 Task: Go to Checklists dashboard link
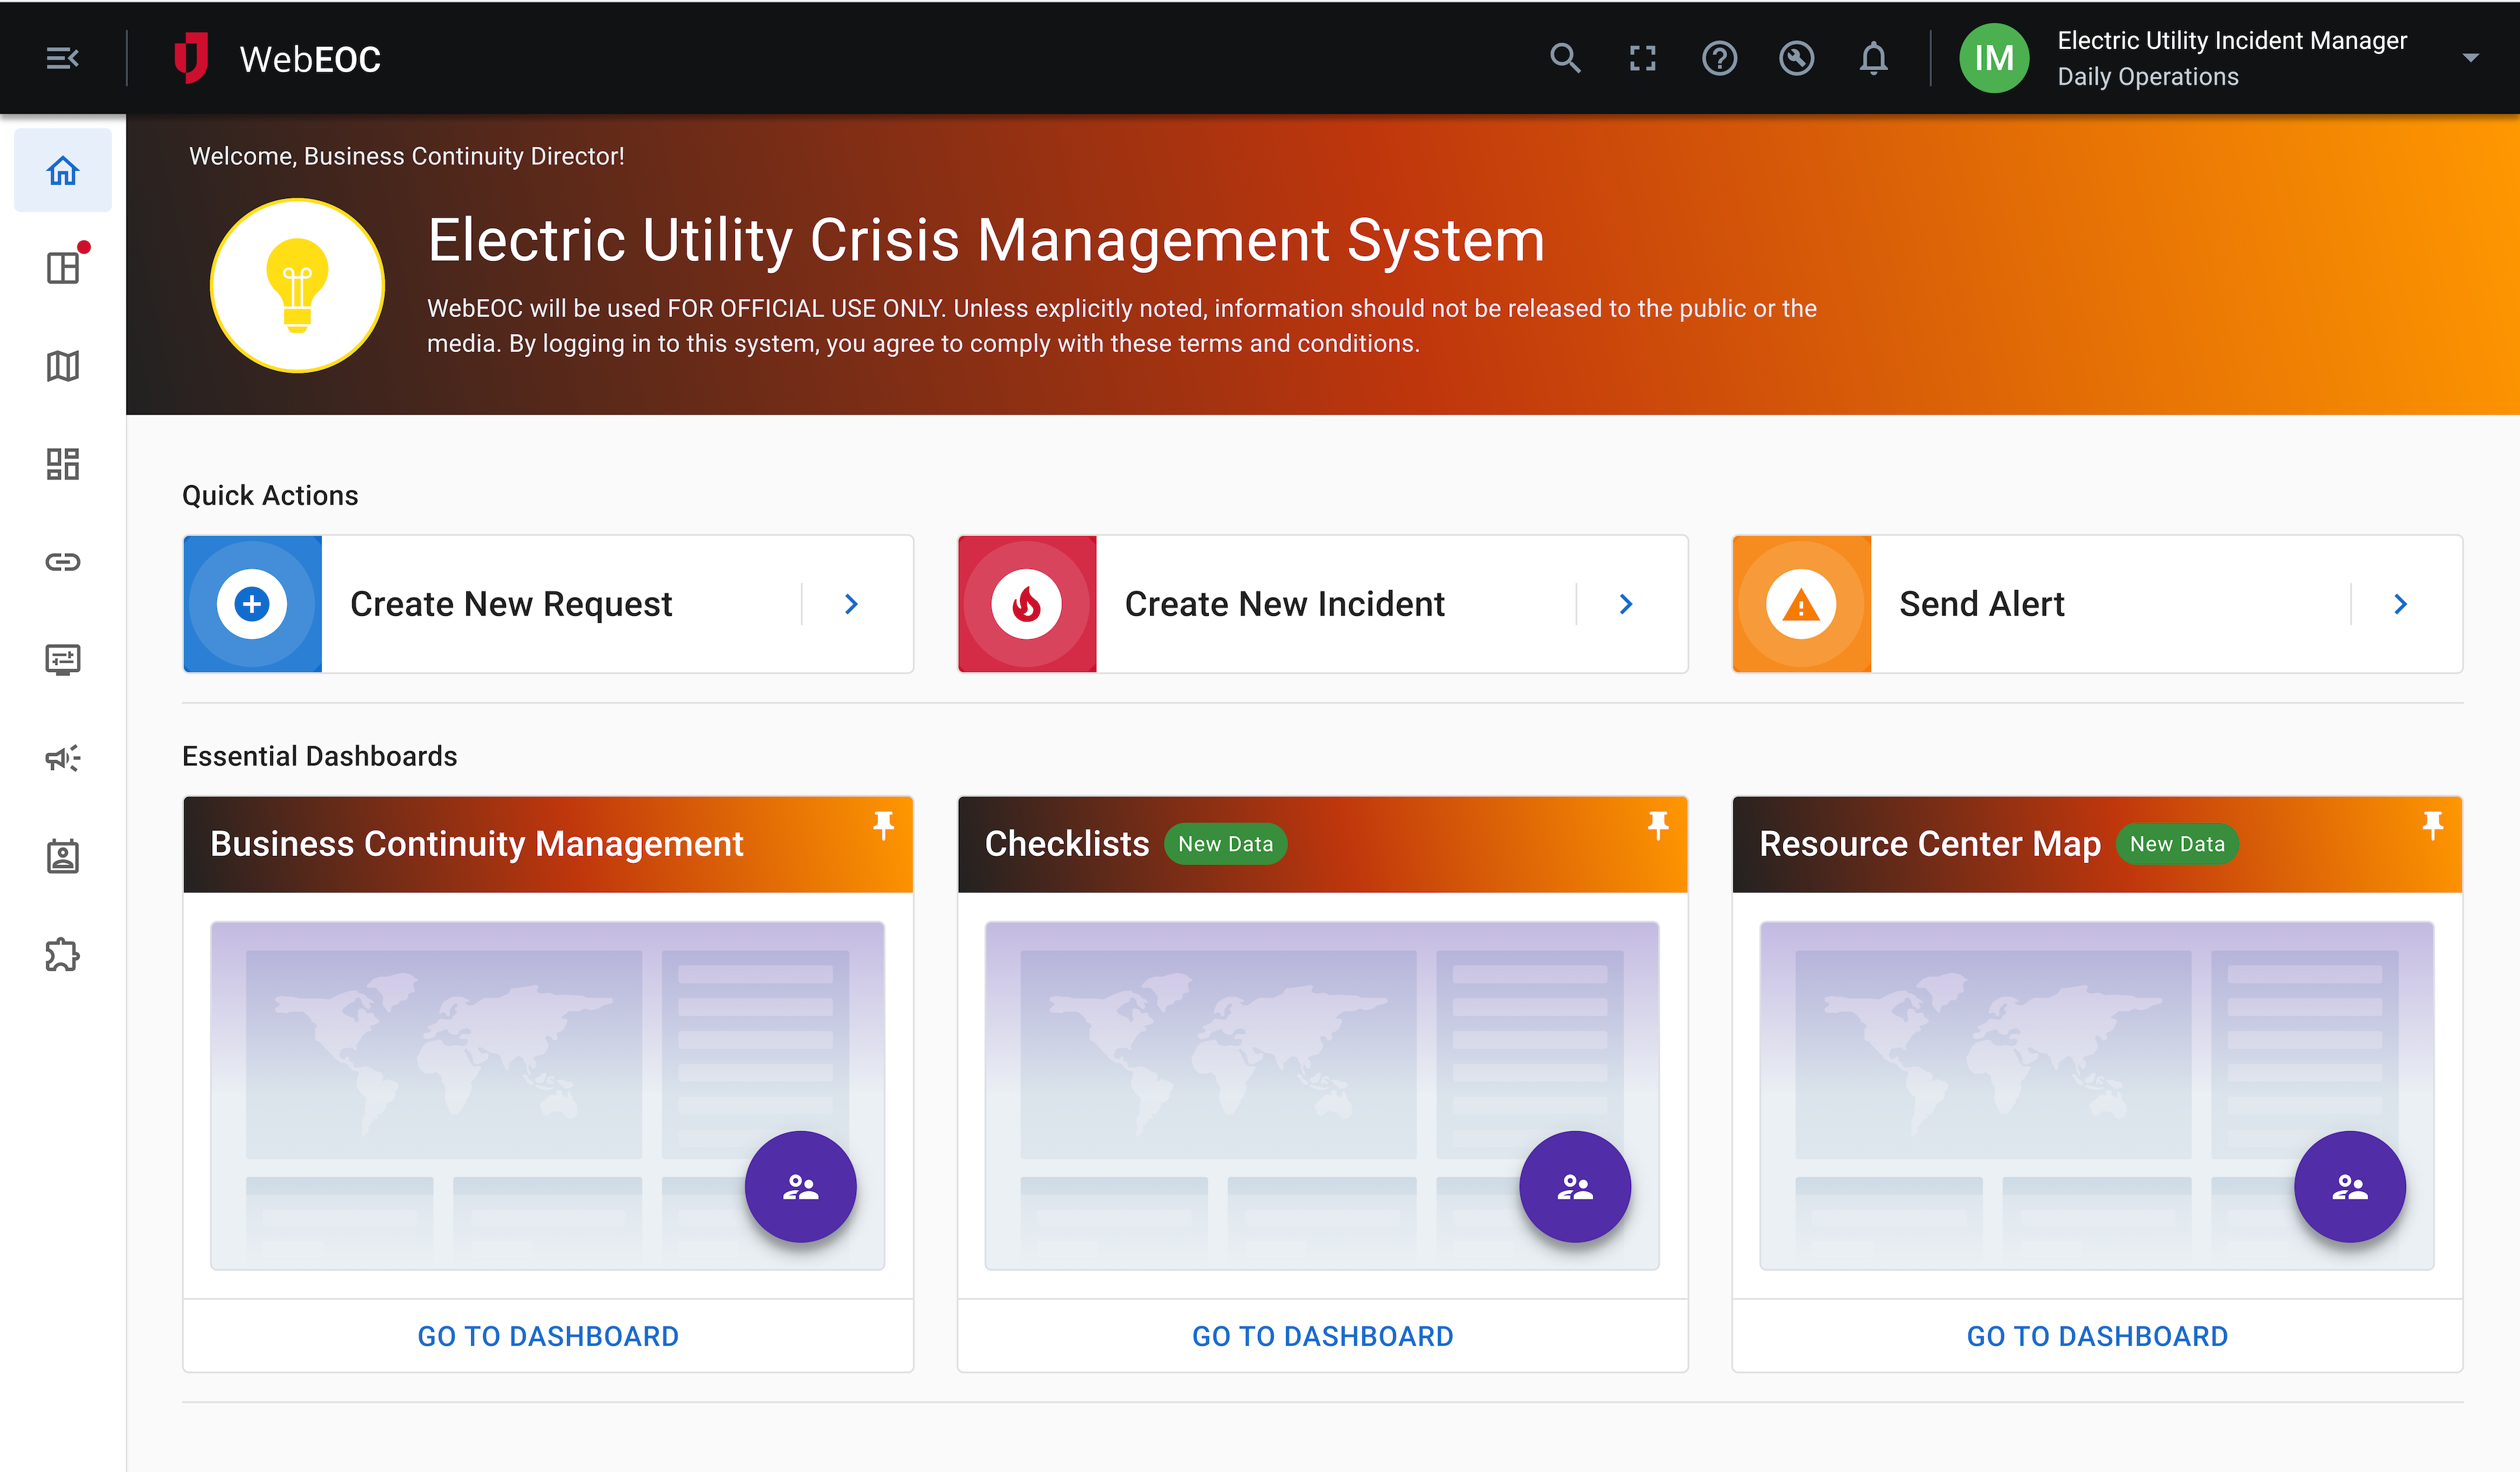point(1322,1336)
